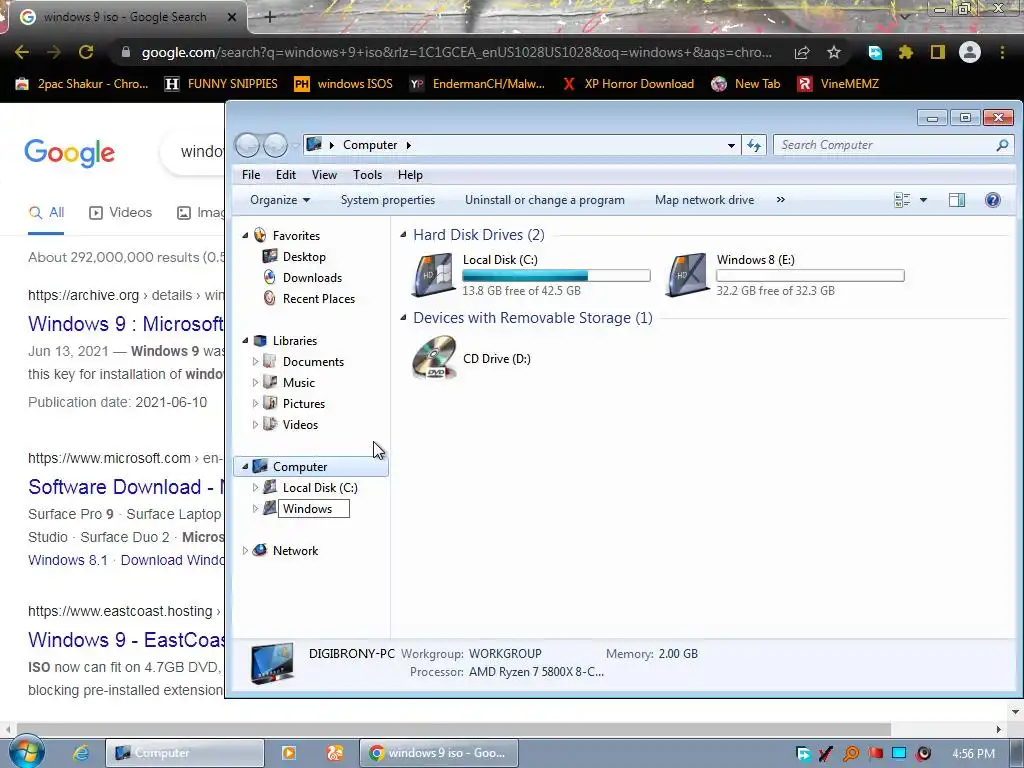The image size is (1024, 768).
Task: Click the Windows rename text box
Action: click(313, 508)
